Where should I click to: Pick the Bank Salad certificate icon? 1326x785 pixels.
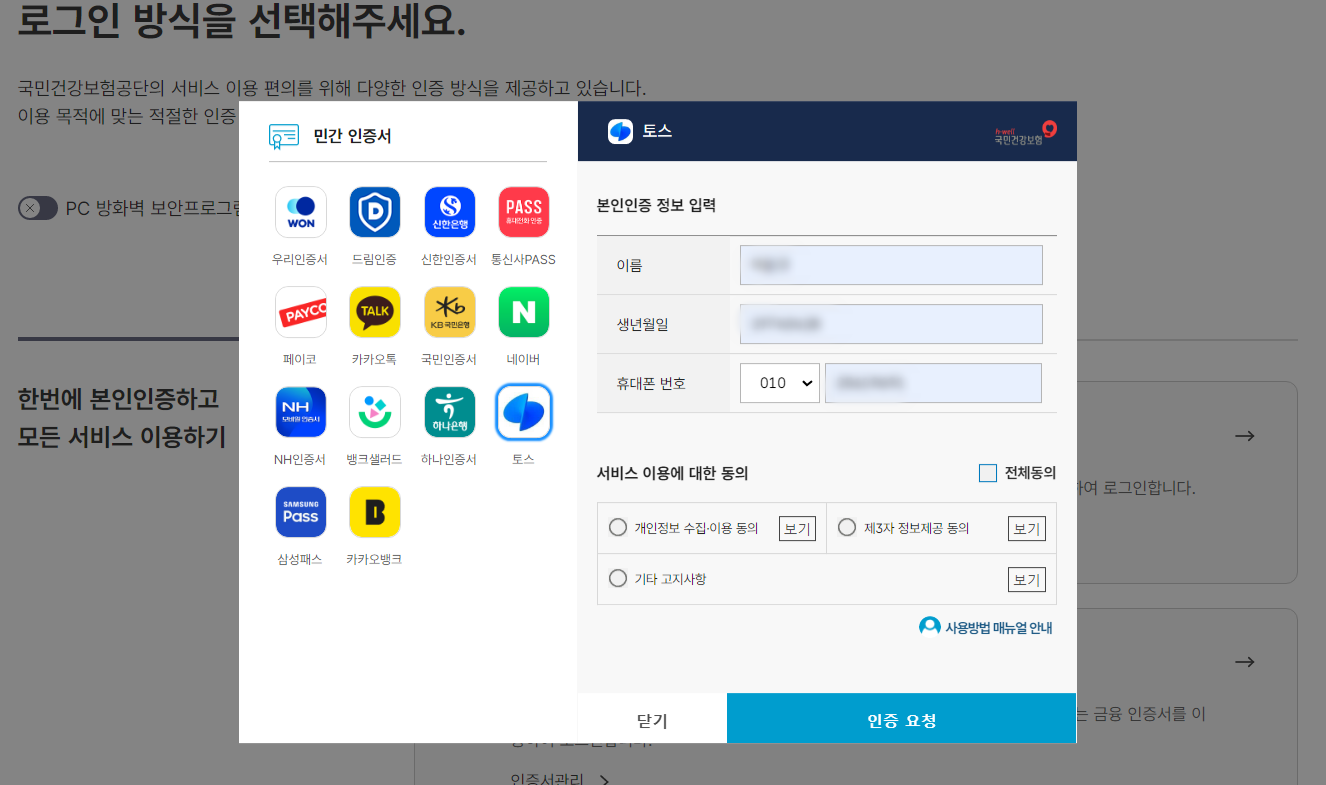point(374,412)
